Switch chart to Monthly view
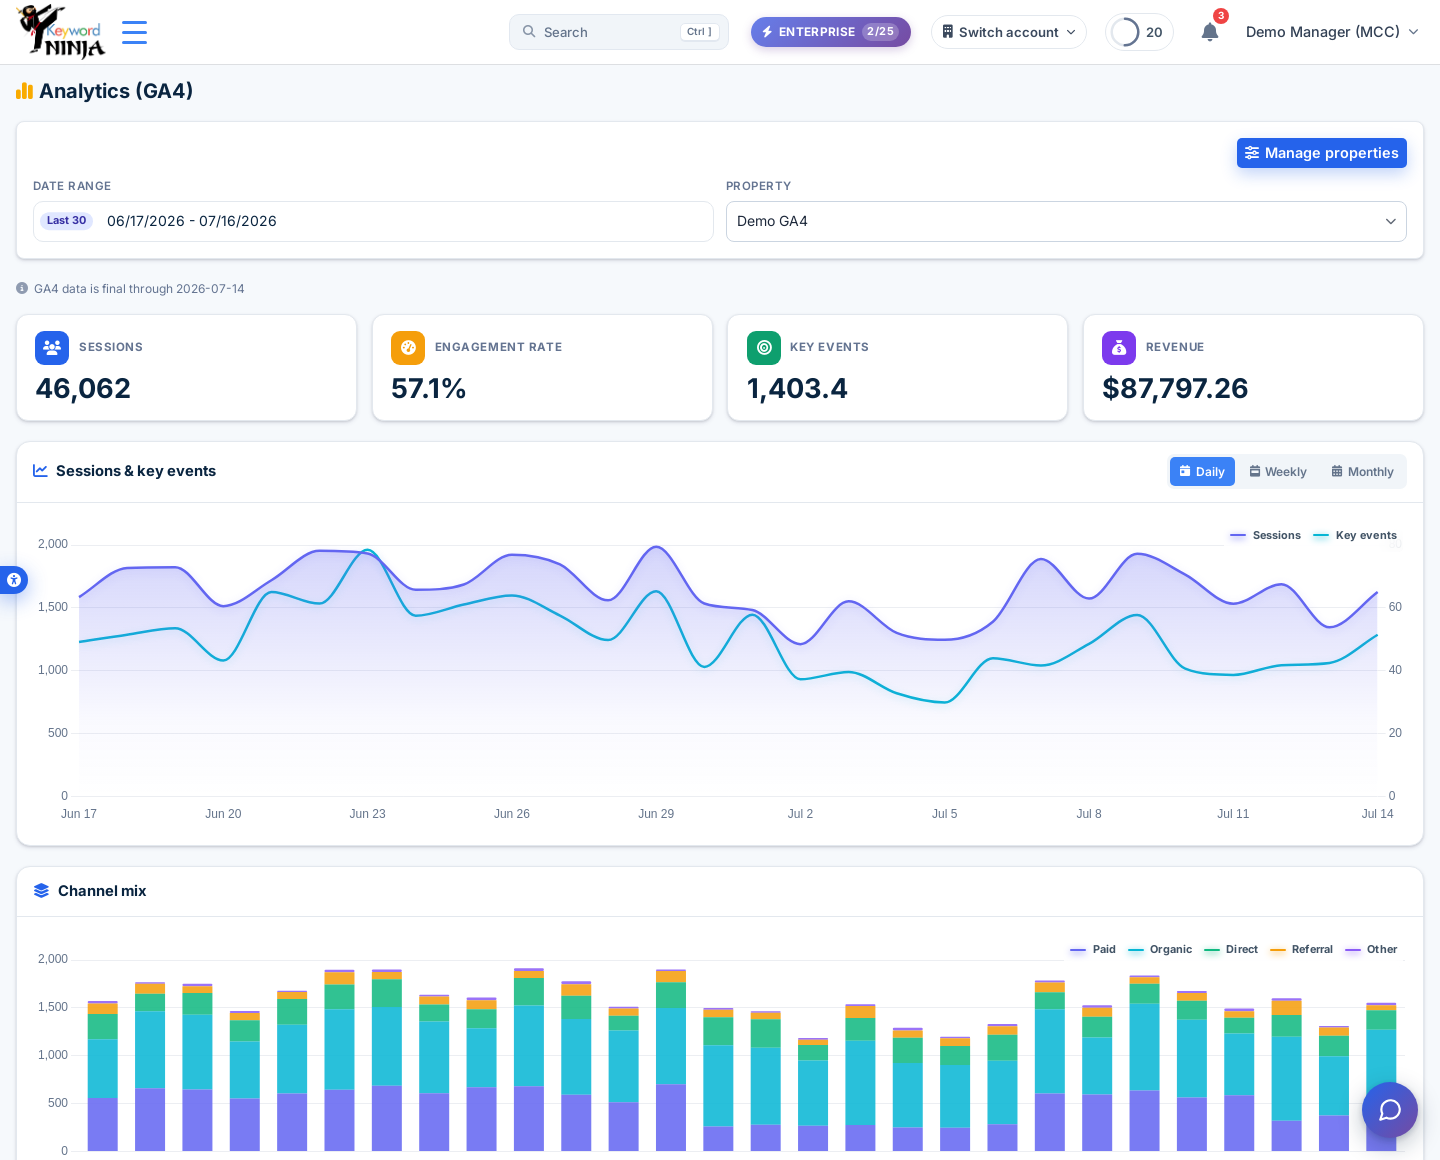Screen dimensions: 1440x1160 (x=1362, y=472)
